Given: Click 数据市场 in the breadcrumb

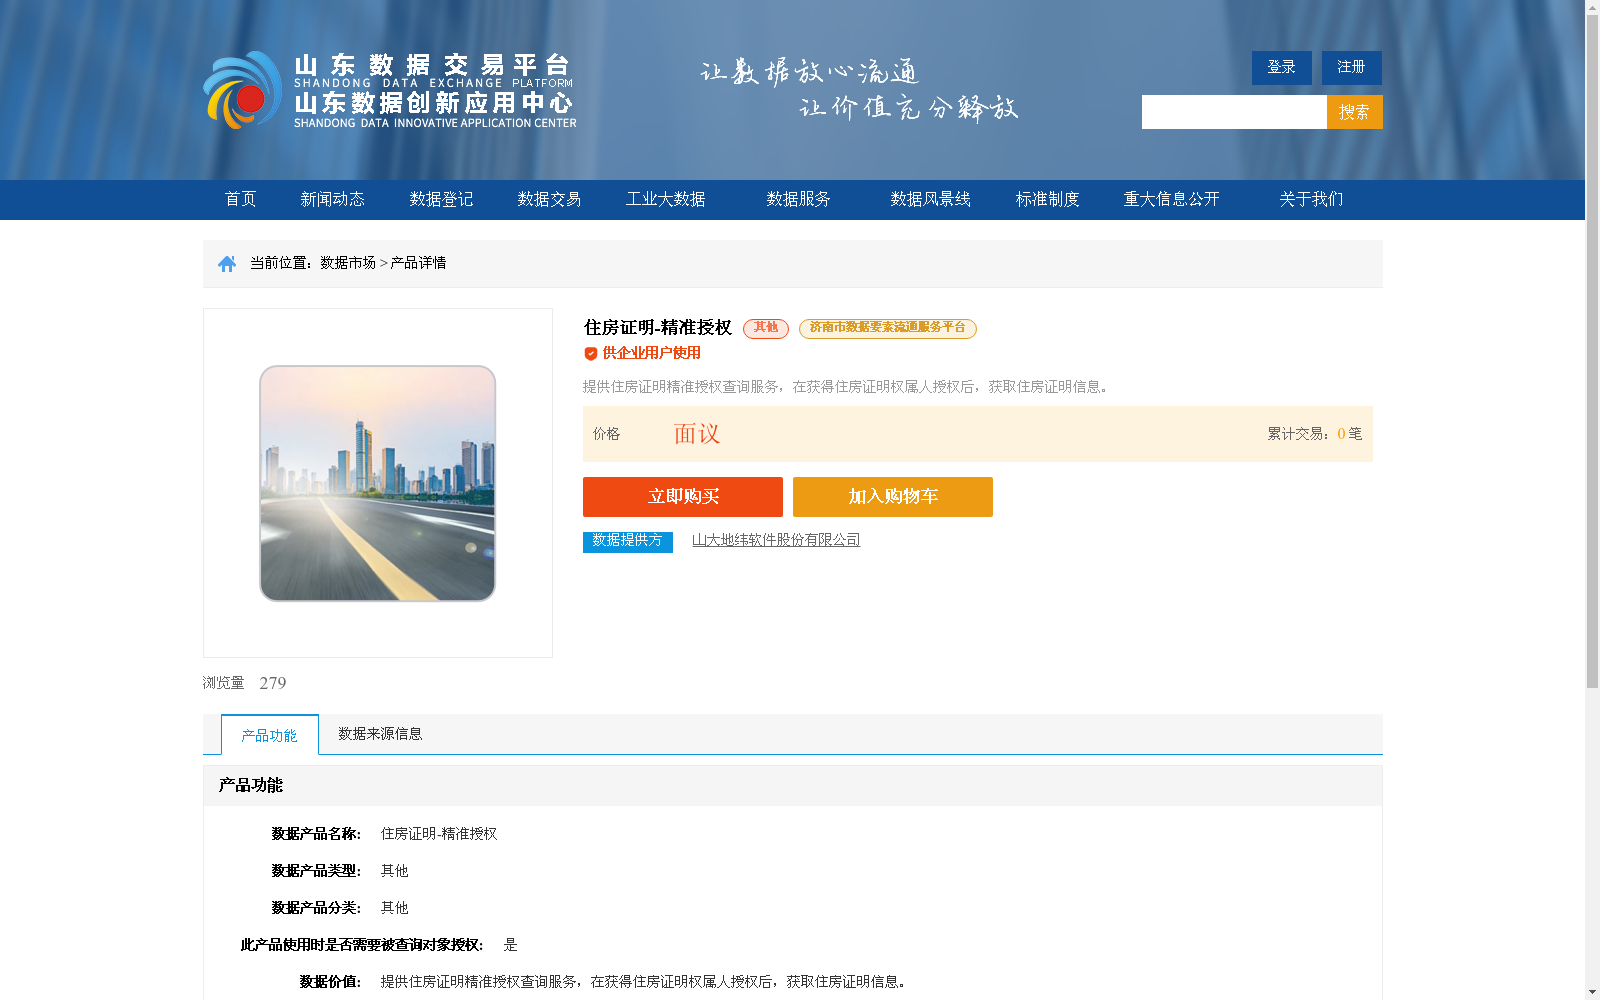Looking at the screenshot, I should pyautogui.click(x=348, y=263).
